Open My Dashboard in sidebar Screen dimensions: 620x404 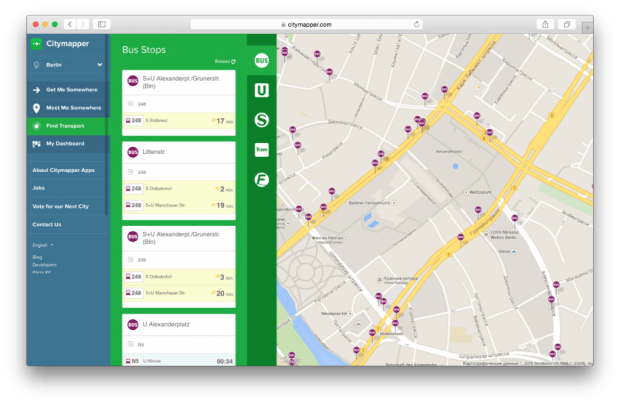(65, 144)
